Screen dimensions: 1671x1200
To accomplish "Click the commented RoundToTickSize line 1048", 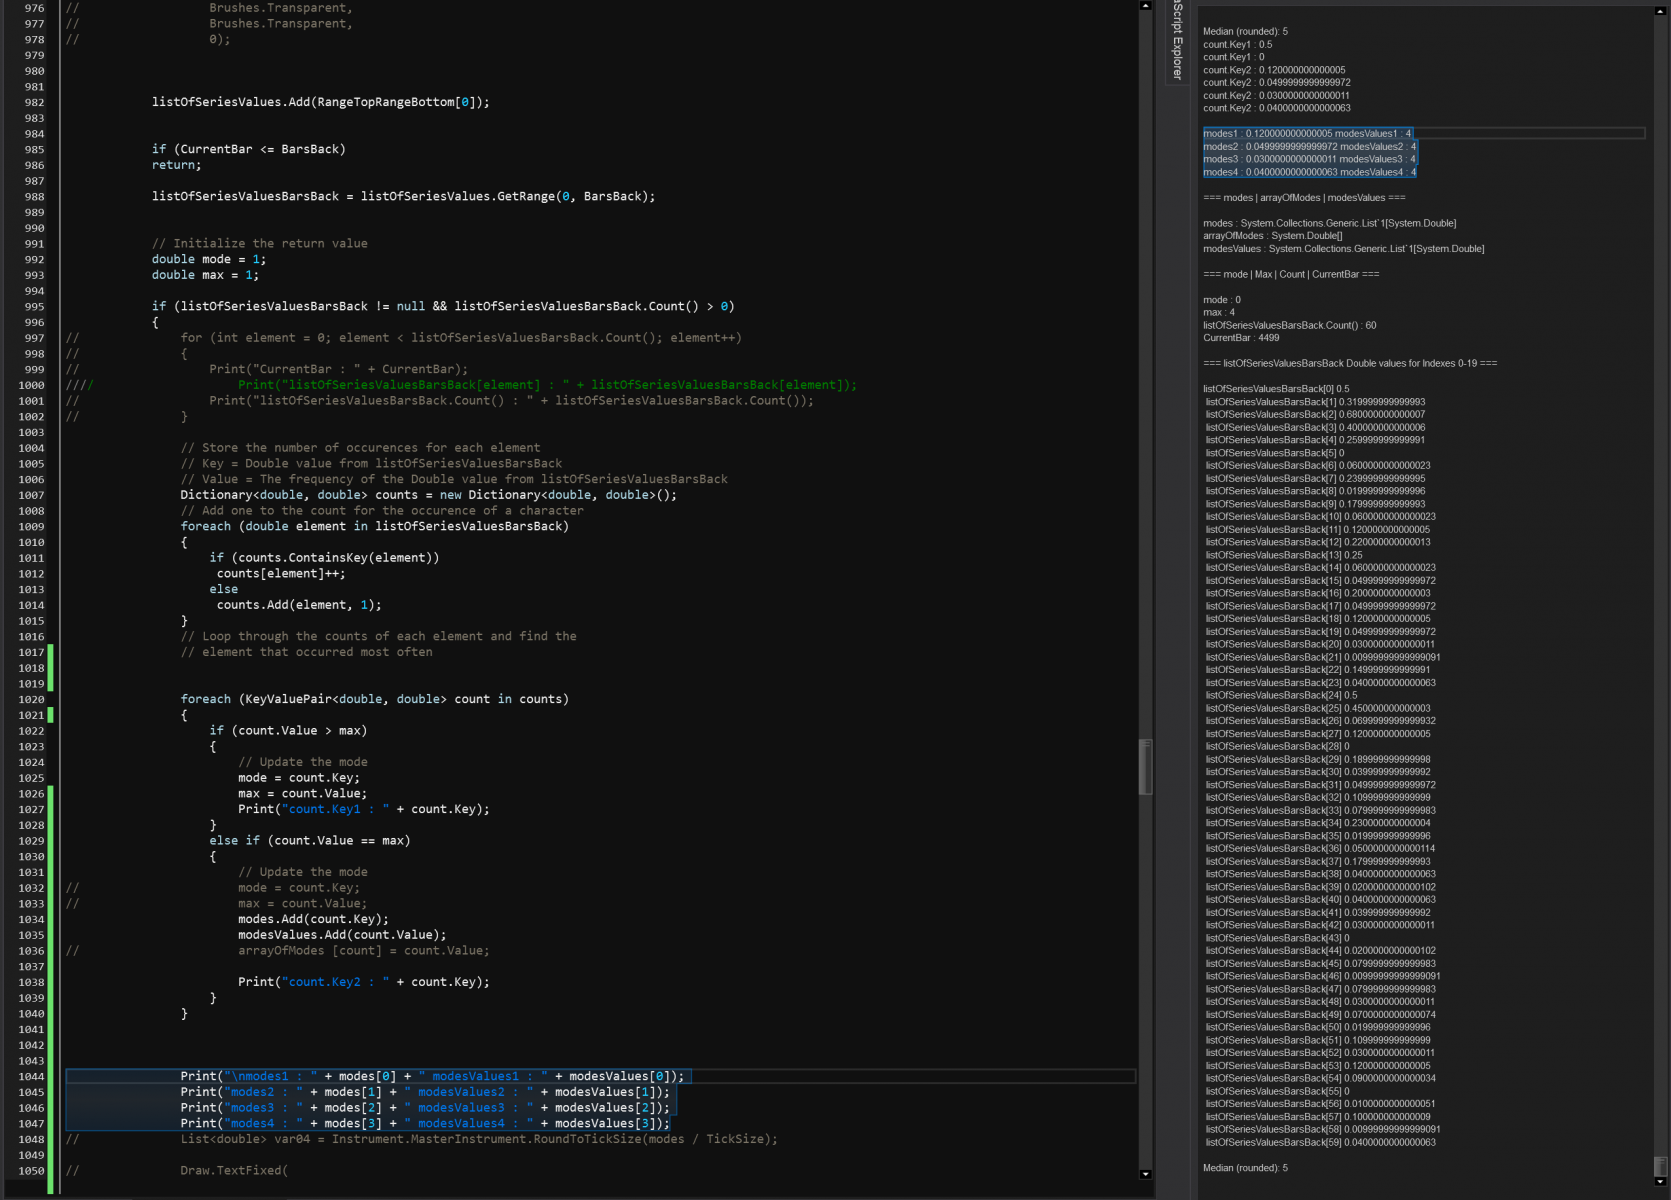I will click(479, 1139).
